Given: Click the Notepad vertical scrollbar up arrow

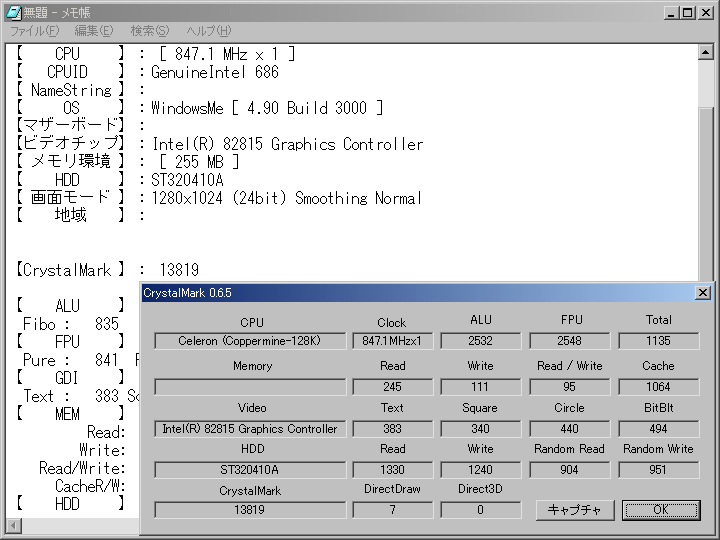Looking at the screenshot, I should (705, 52).
